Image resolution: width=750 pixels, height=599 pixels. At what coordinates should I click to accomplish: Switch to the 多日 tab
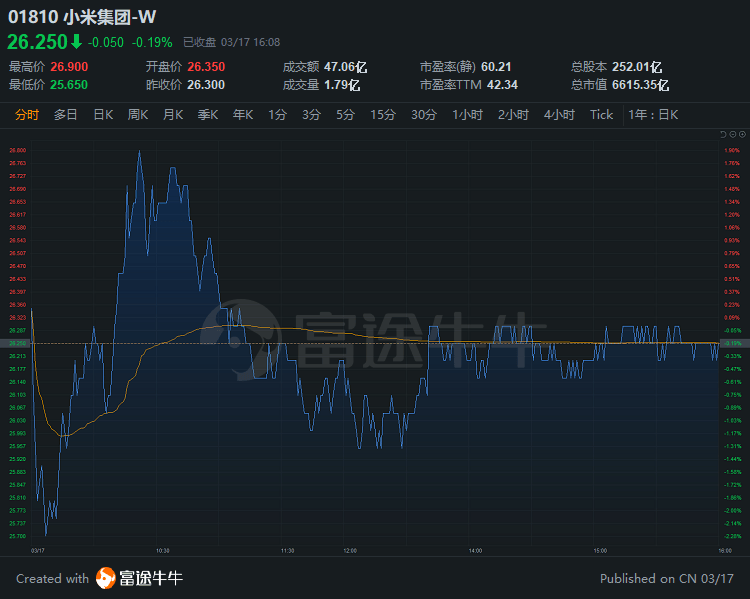tap(66, 115)
